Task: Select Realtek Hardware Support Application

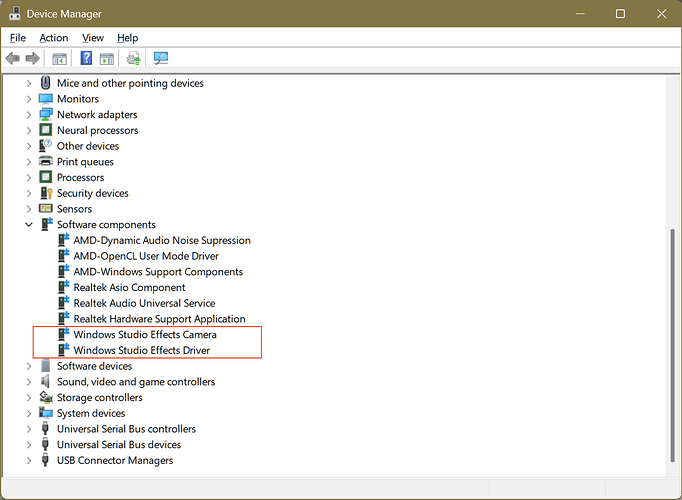Action: (x=159, y=319)
